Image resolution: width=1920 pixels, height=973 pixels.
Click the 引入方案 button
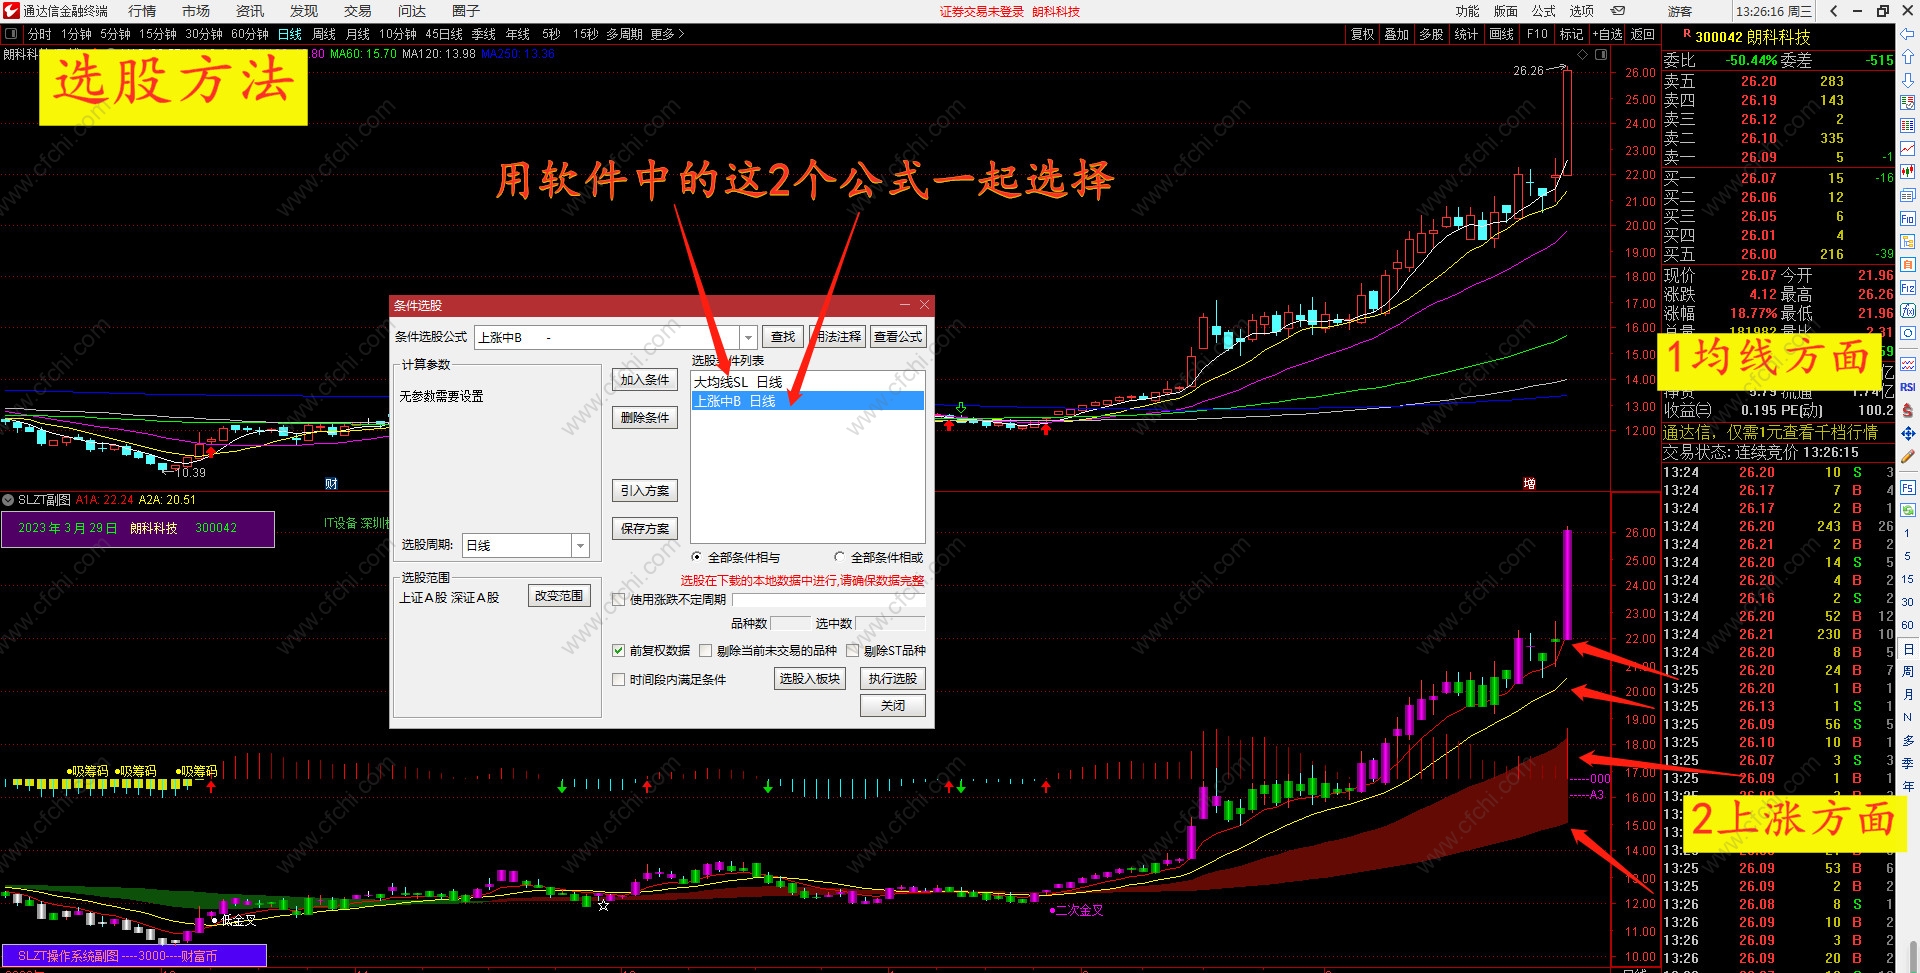click(x=645, y=491)
